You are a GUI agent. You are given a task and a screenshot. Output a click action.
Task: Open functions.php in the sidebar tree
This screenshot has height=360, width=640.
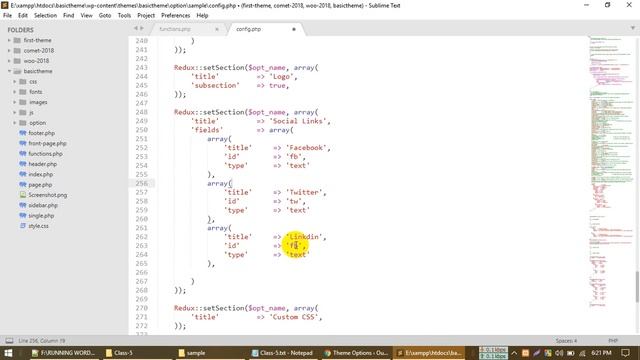(x=45, y=153)
